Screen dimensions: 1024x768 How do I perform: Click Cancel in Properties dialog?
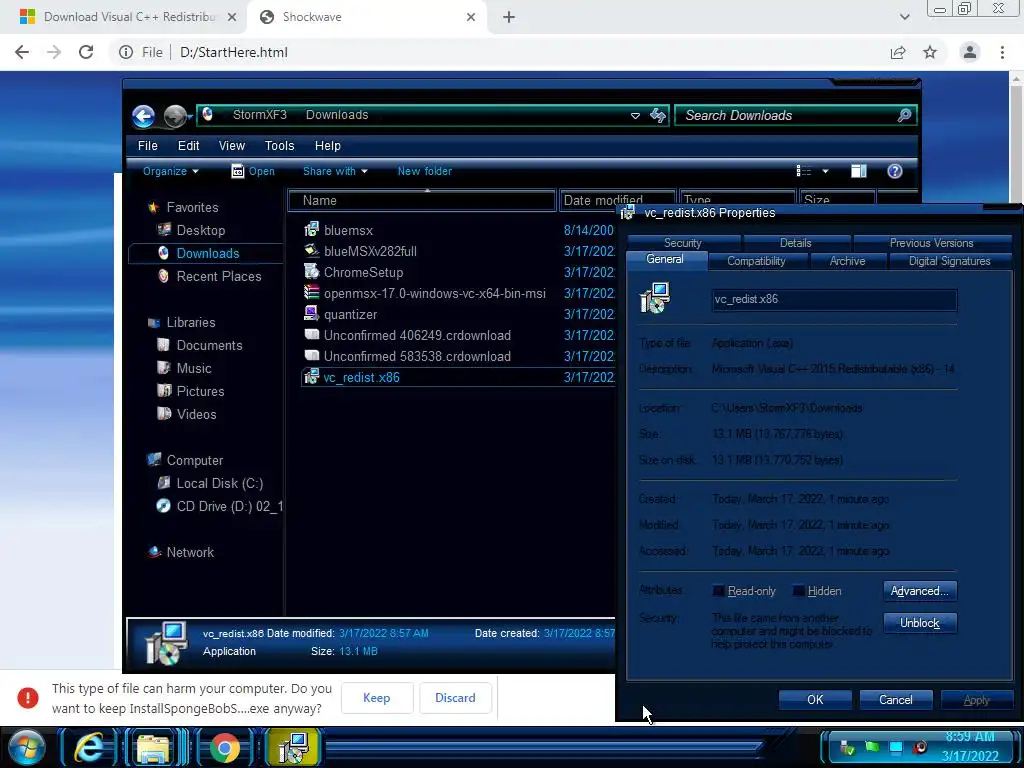(x=895, y=700)
